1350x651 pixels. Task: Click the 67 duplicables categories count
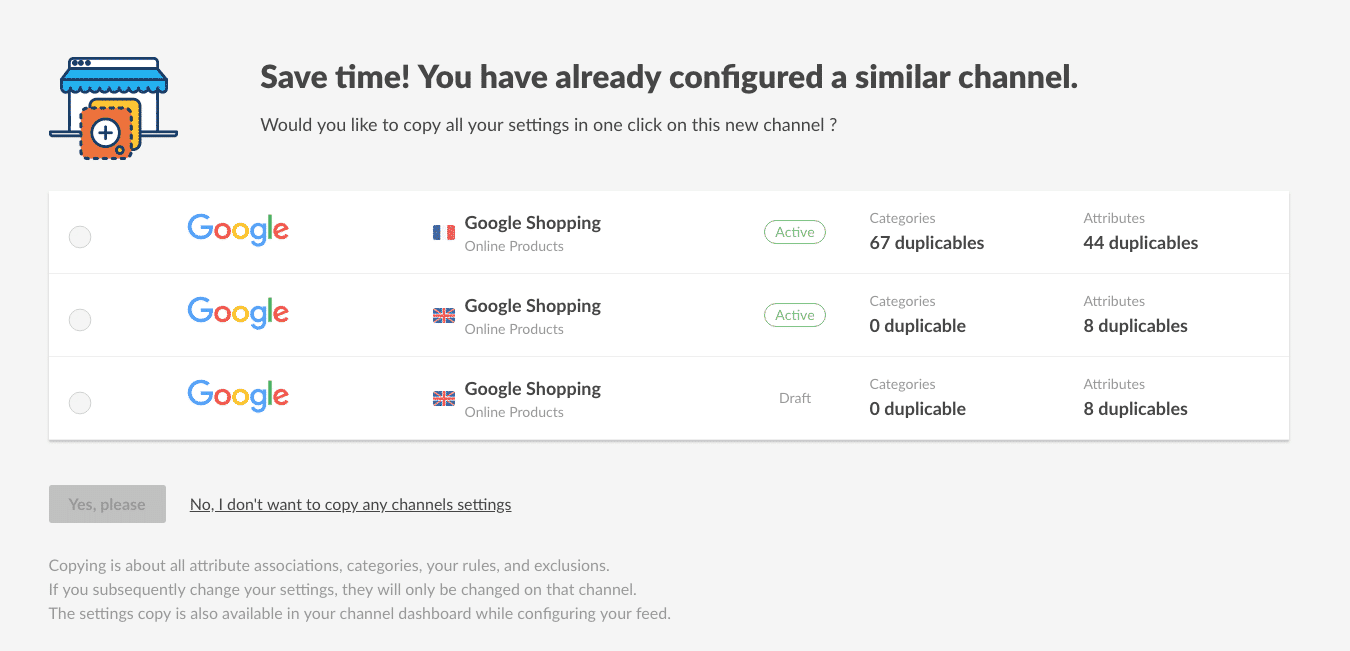tap(927, 243)
